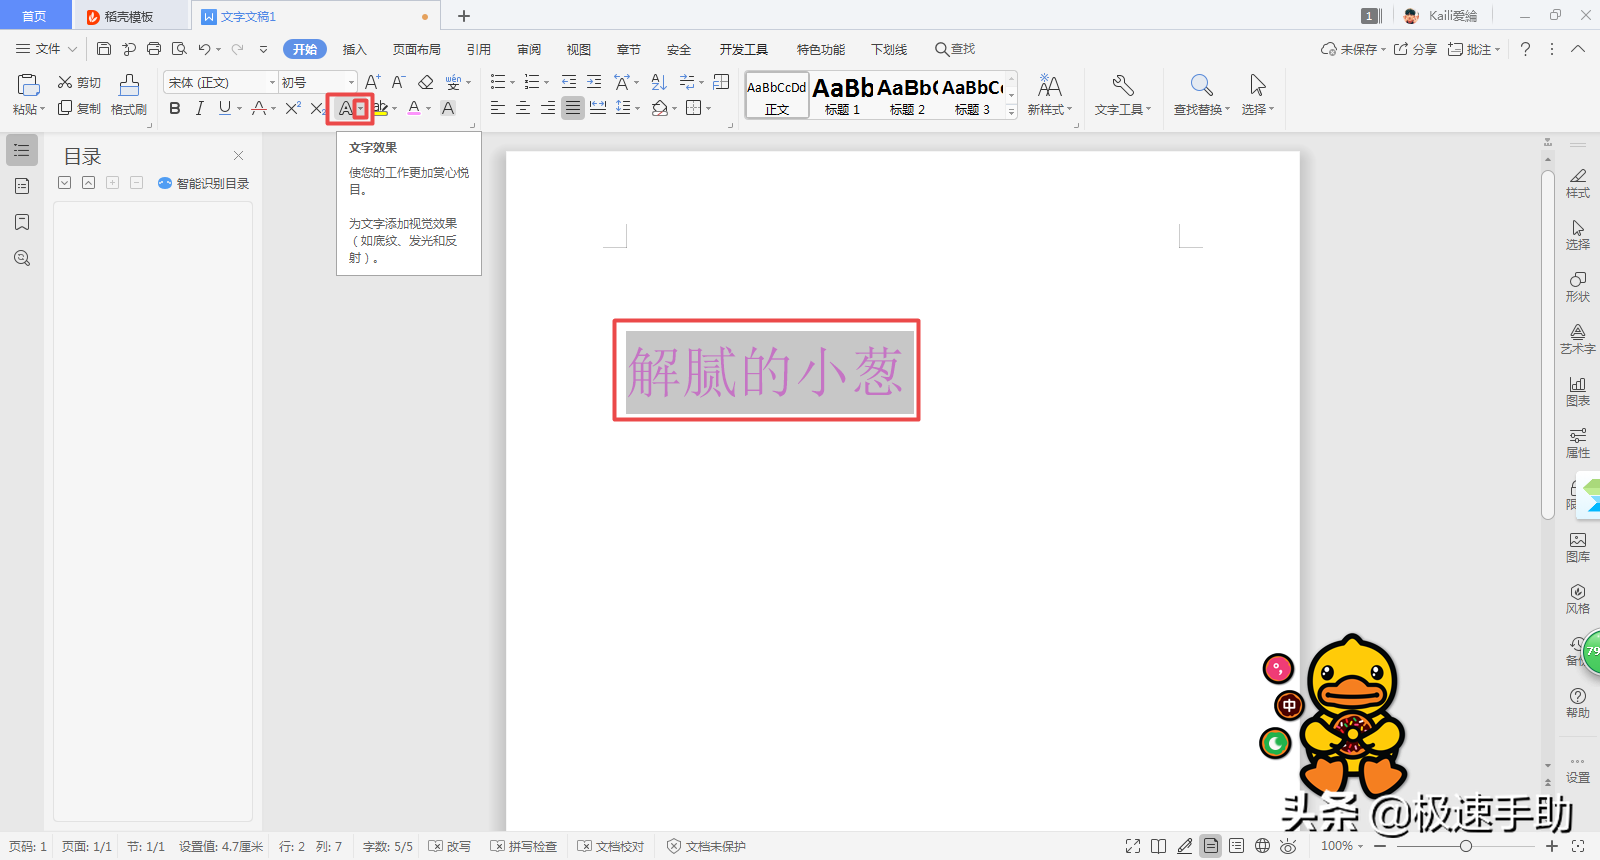
Task: Switch to the 插入 ribbon tab
Action: tap(355, 49)
